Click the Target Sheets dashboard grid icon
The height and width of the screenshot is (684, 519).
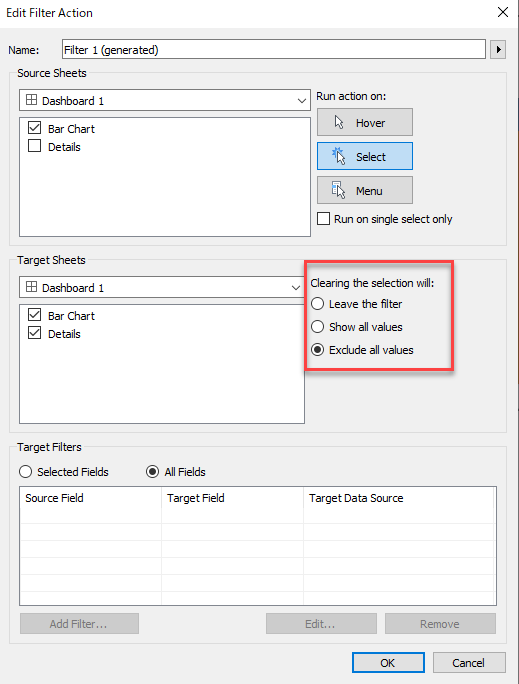click(31, 287)
